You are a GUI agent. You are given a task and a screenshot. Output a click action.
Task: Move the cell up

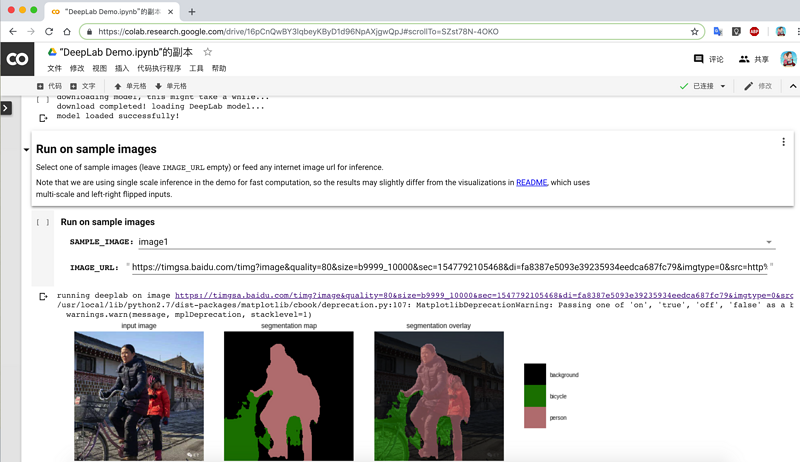coord(130,86)
